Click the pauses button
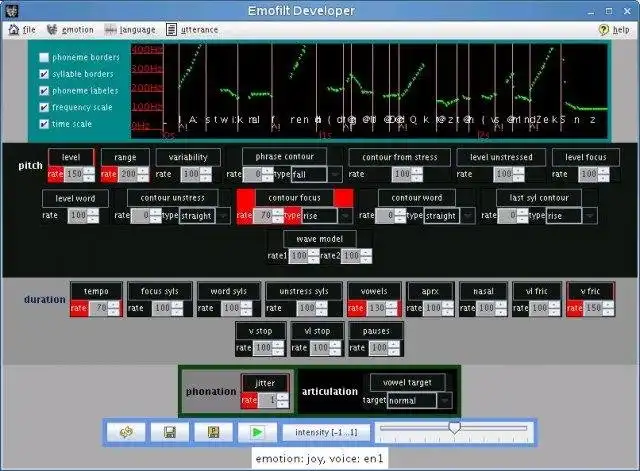The width and height of the screenshot is (640, 471). pyautogui.click(x=376, y=331)
